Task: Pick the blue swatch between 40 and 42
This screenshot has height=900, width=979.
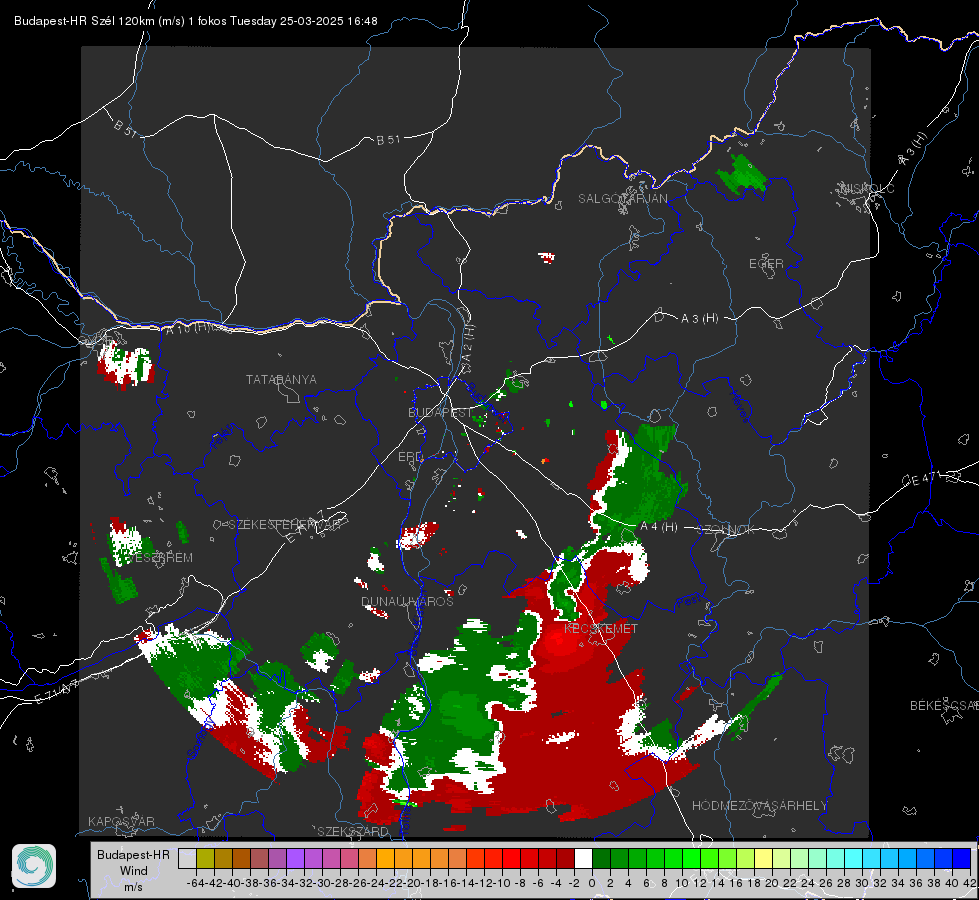Action: 962,859
